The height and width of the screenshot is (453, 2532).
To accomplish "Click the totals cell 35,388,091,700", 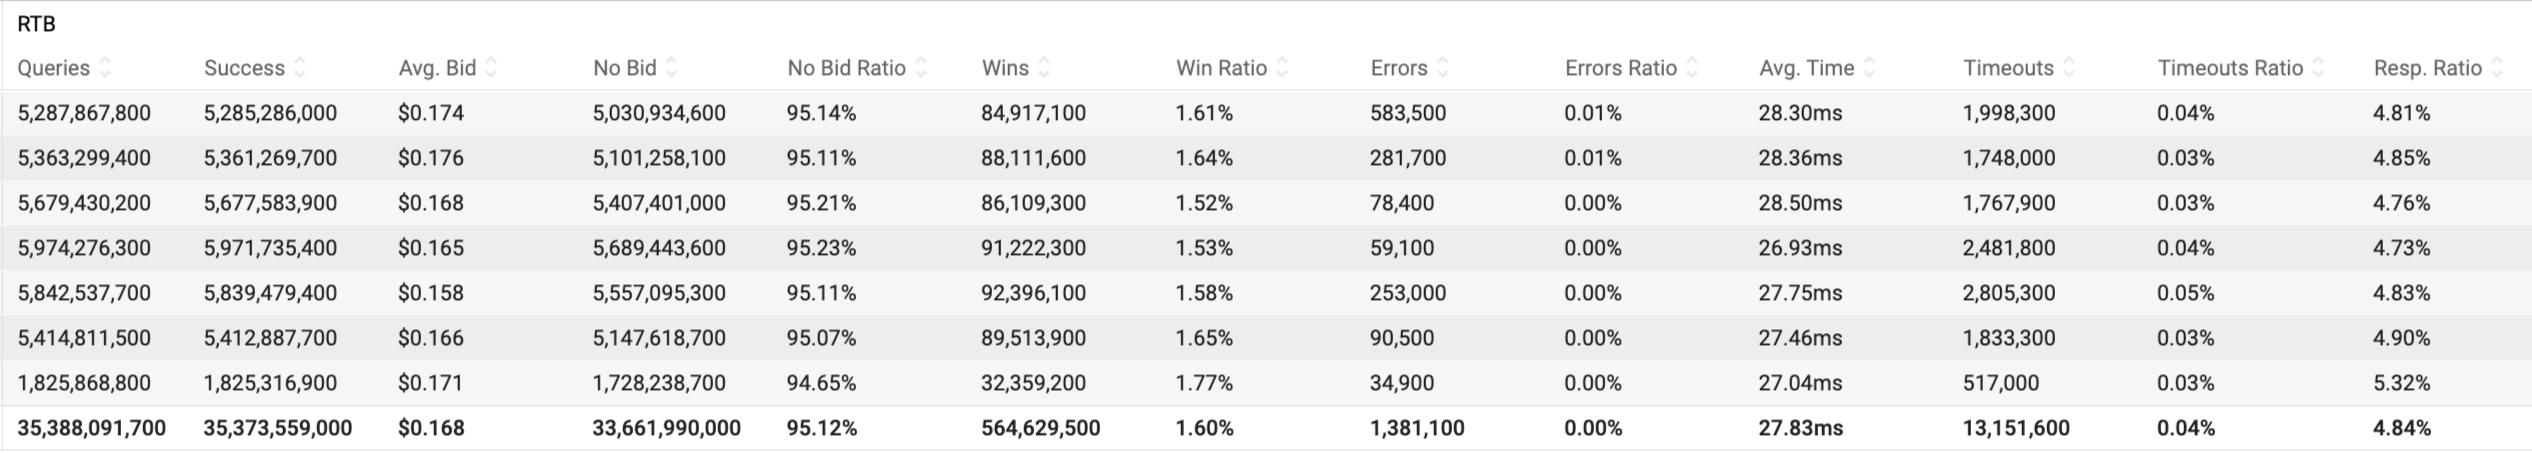I will [92, 428].
